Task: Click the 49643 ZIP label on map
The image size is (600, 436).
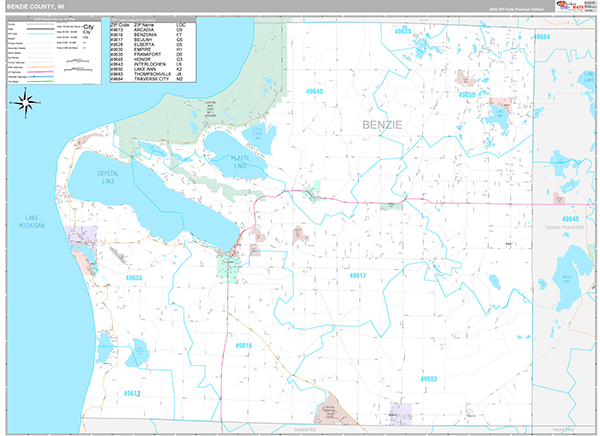Action: (x=570, y=219)
